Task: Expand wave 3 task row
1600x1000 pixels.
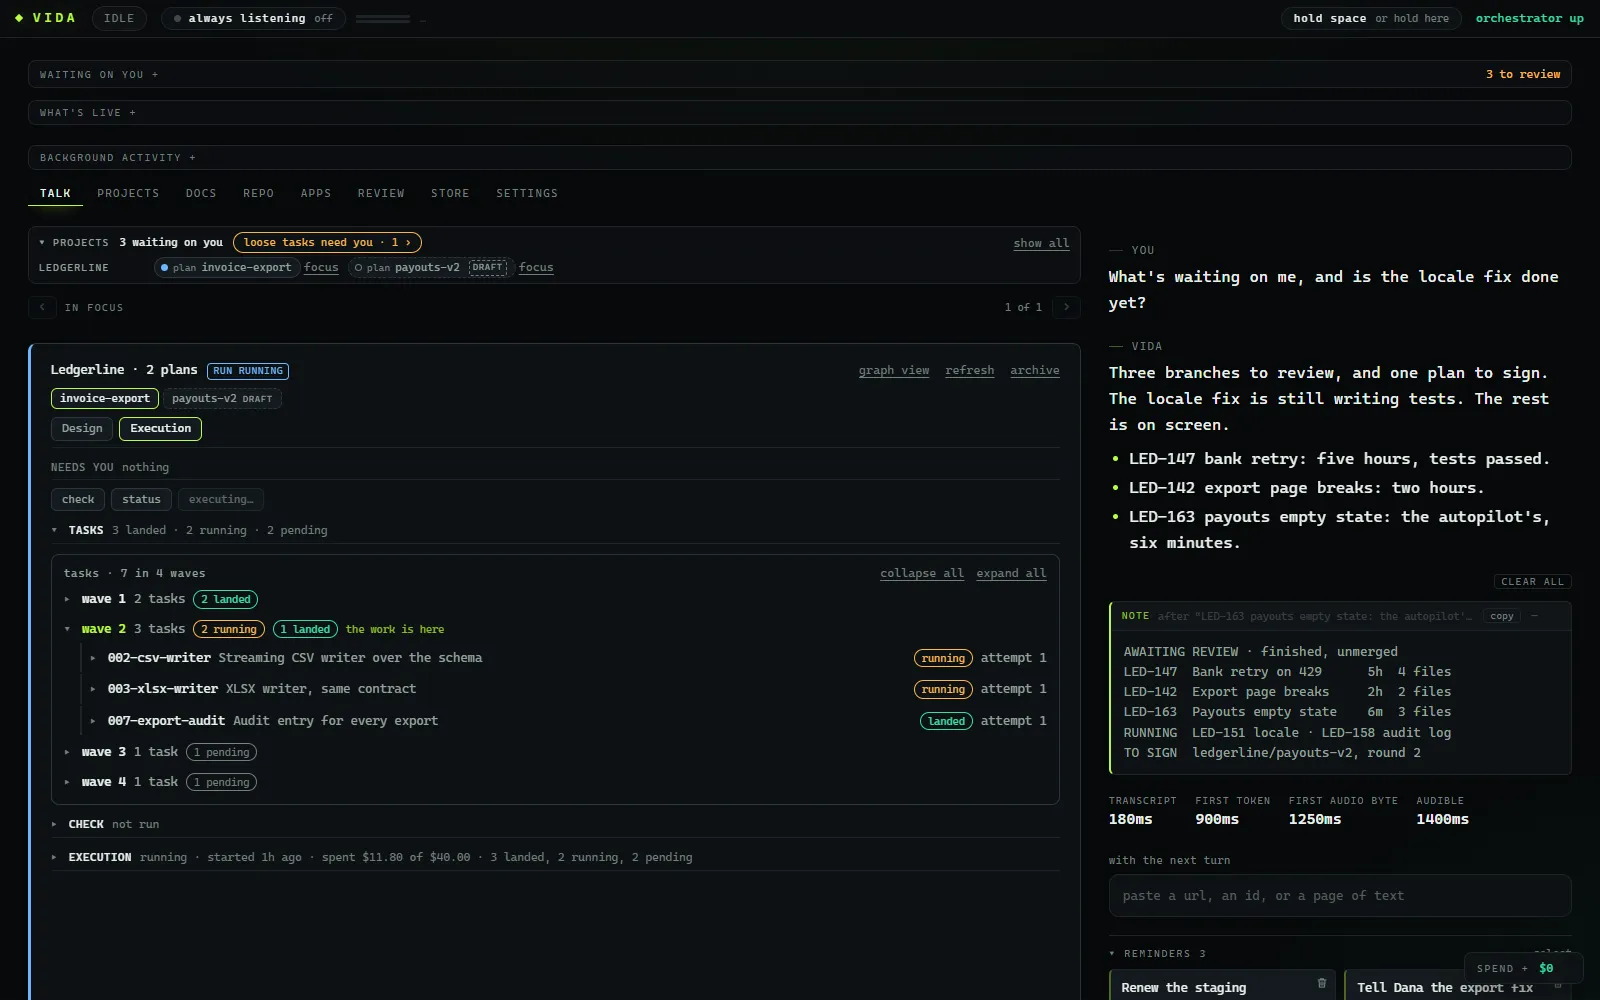Action: (67, 752)
